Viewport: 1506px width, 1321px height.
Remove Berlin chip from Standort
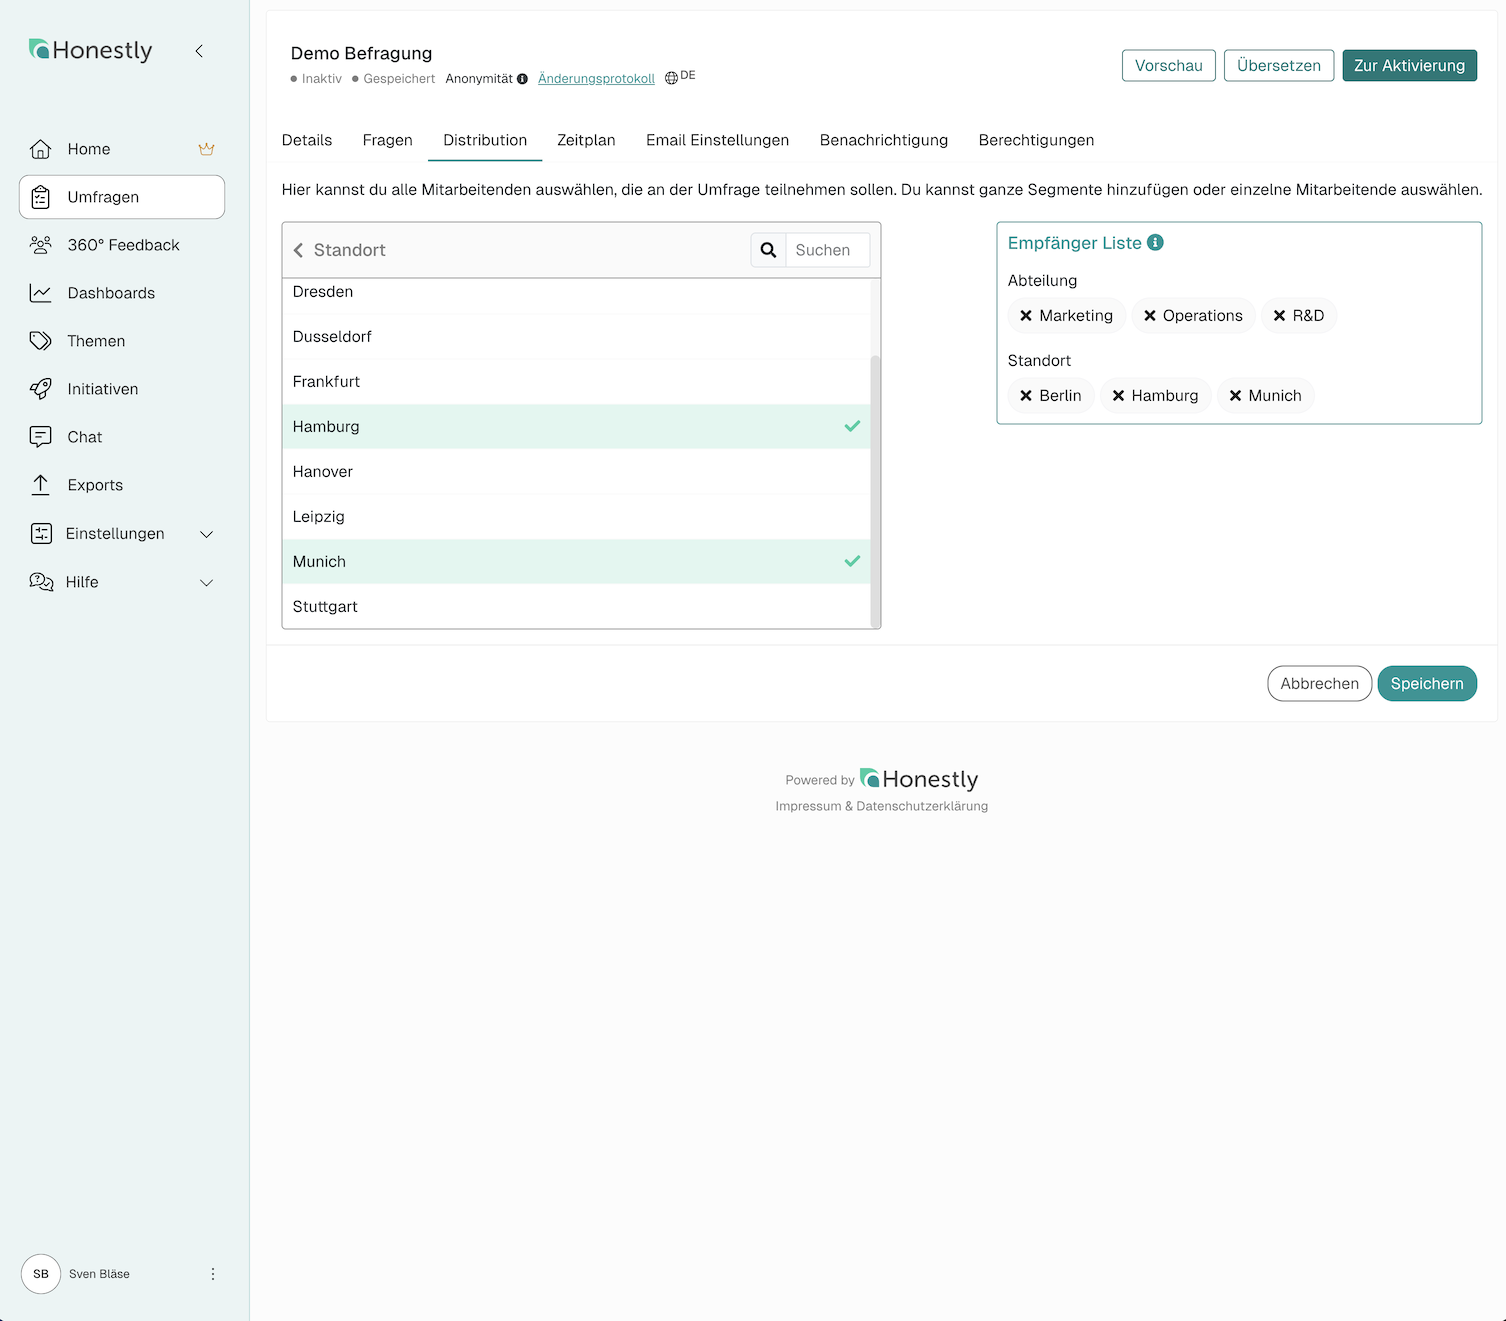click(1026, 396)
